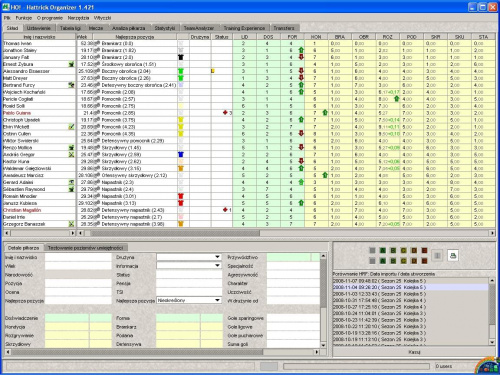The image size is (500, 375).
Task: Open the Informacja dropdown in player details
Action: [x=189, y=266]
